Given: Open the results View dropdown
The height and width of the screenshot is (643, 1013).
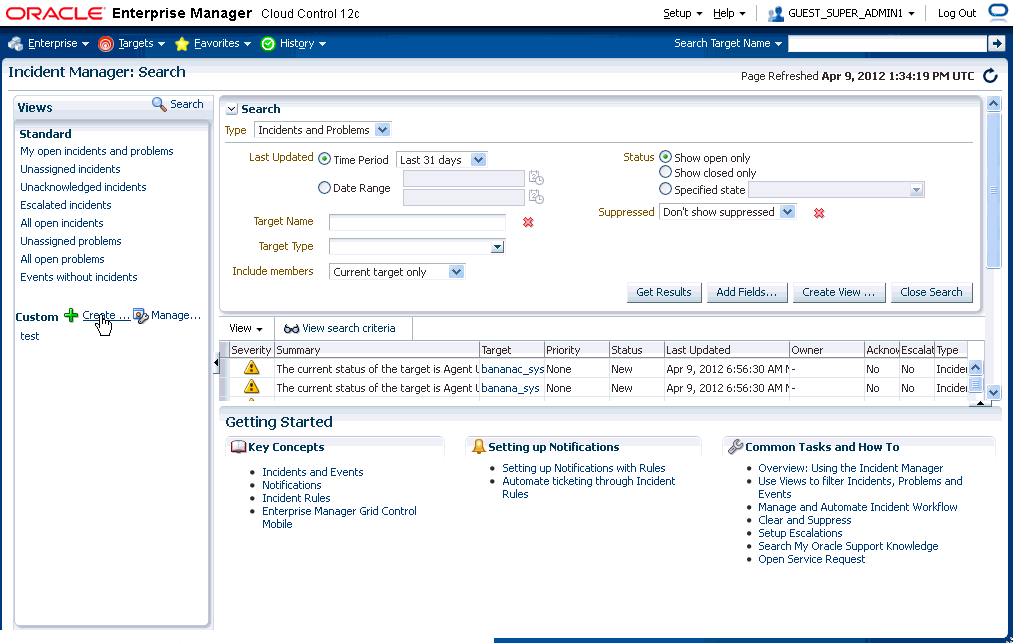Looking at the screenshot, I should 246,328.
